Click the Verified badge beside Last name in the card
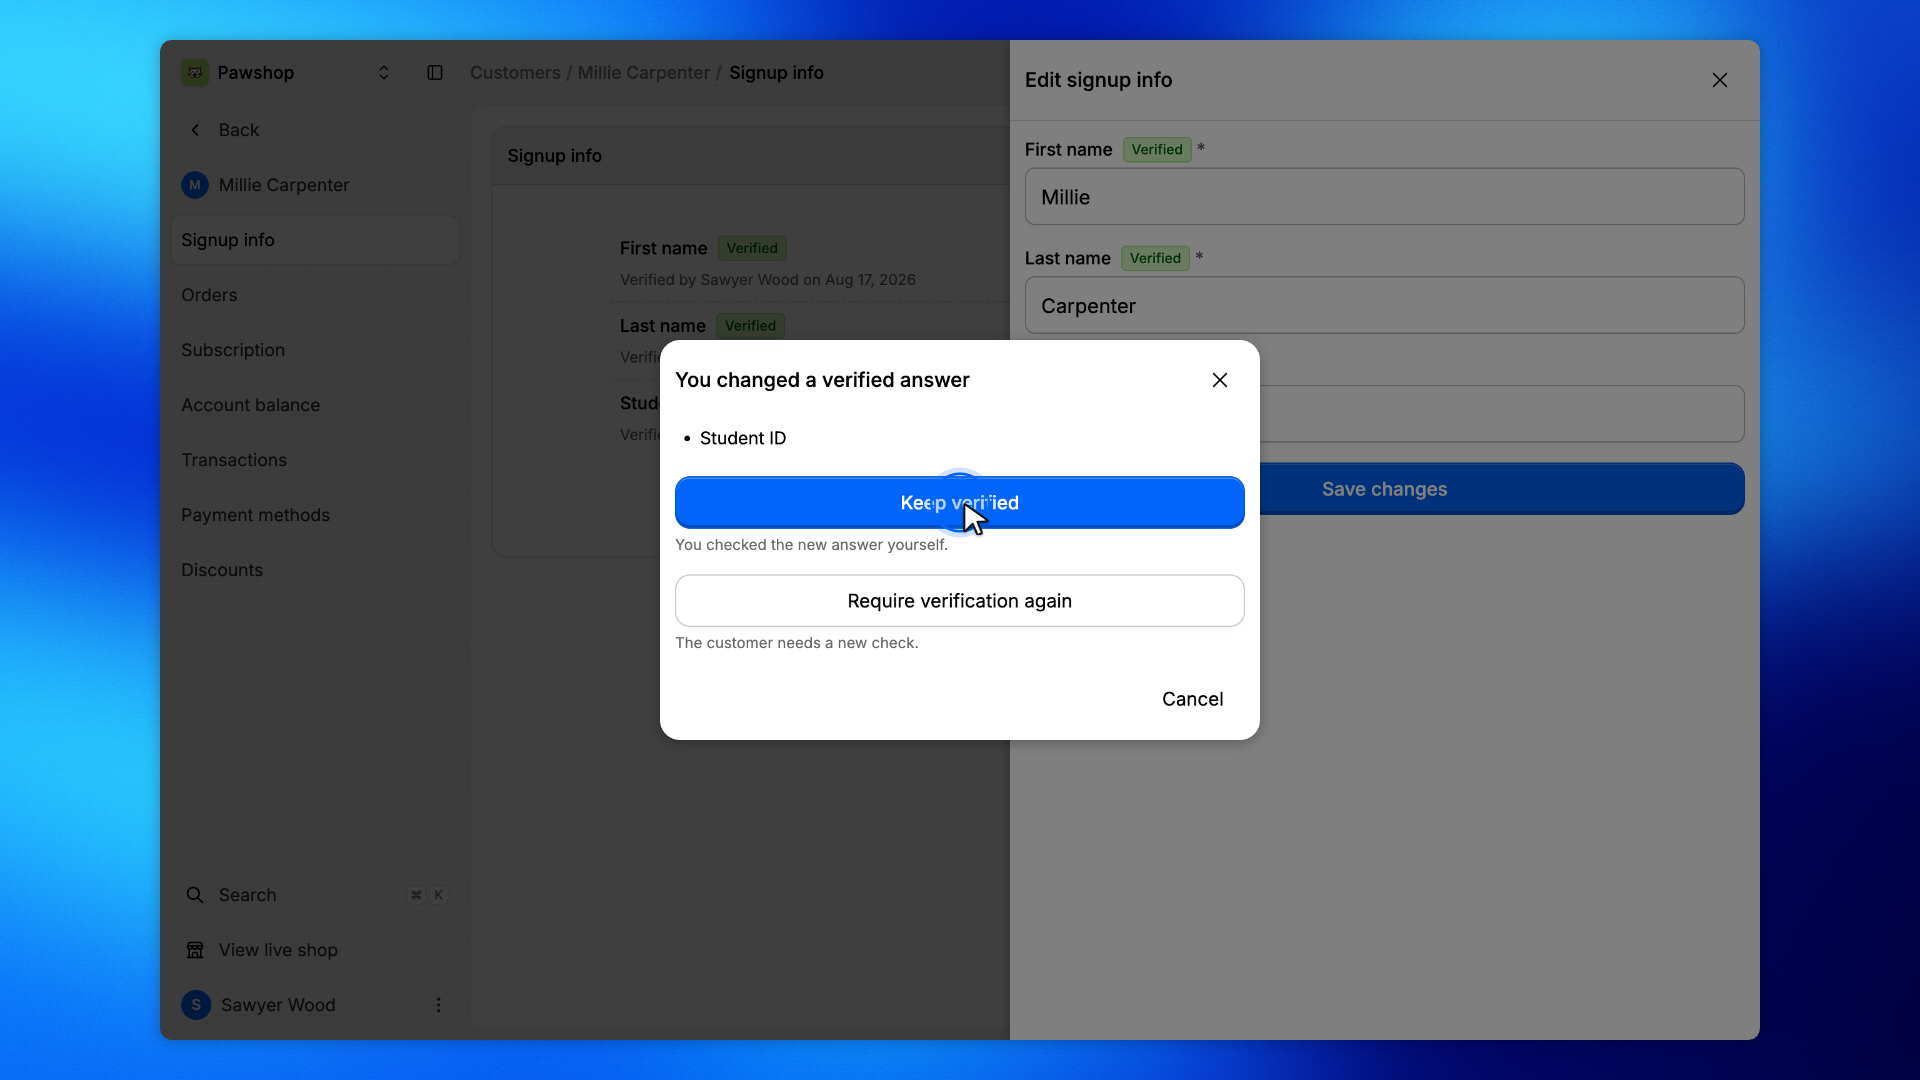1920x1080 pixels. coord(750,326)
